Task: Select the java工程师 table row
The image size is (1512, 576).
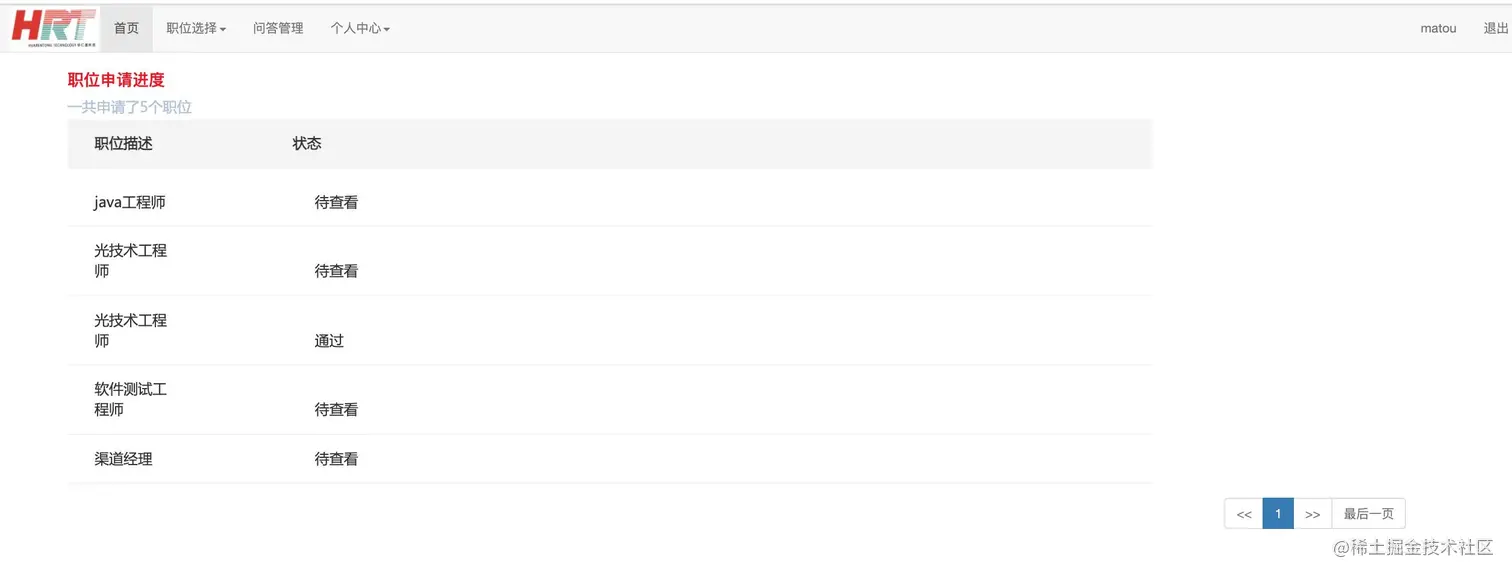Action: (x=130, y=202)
